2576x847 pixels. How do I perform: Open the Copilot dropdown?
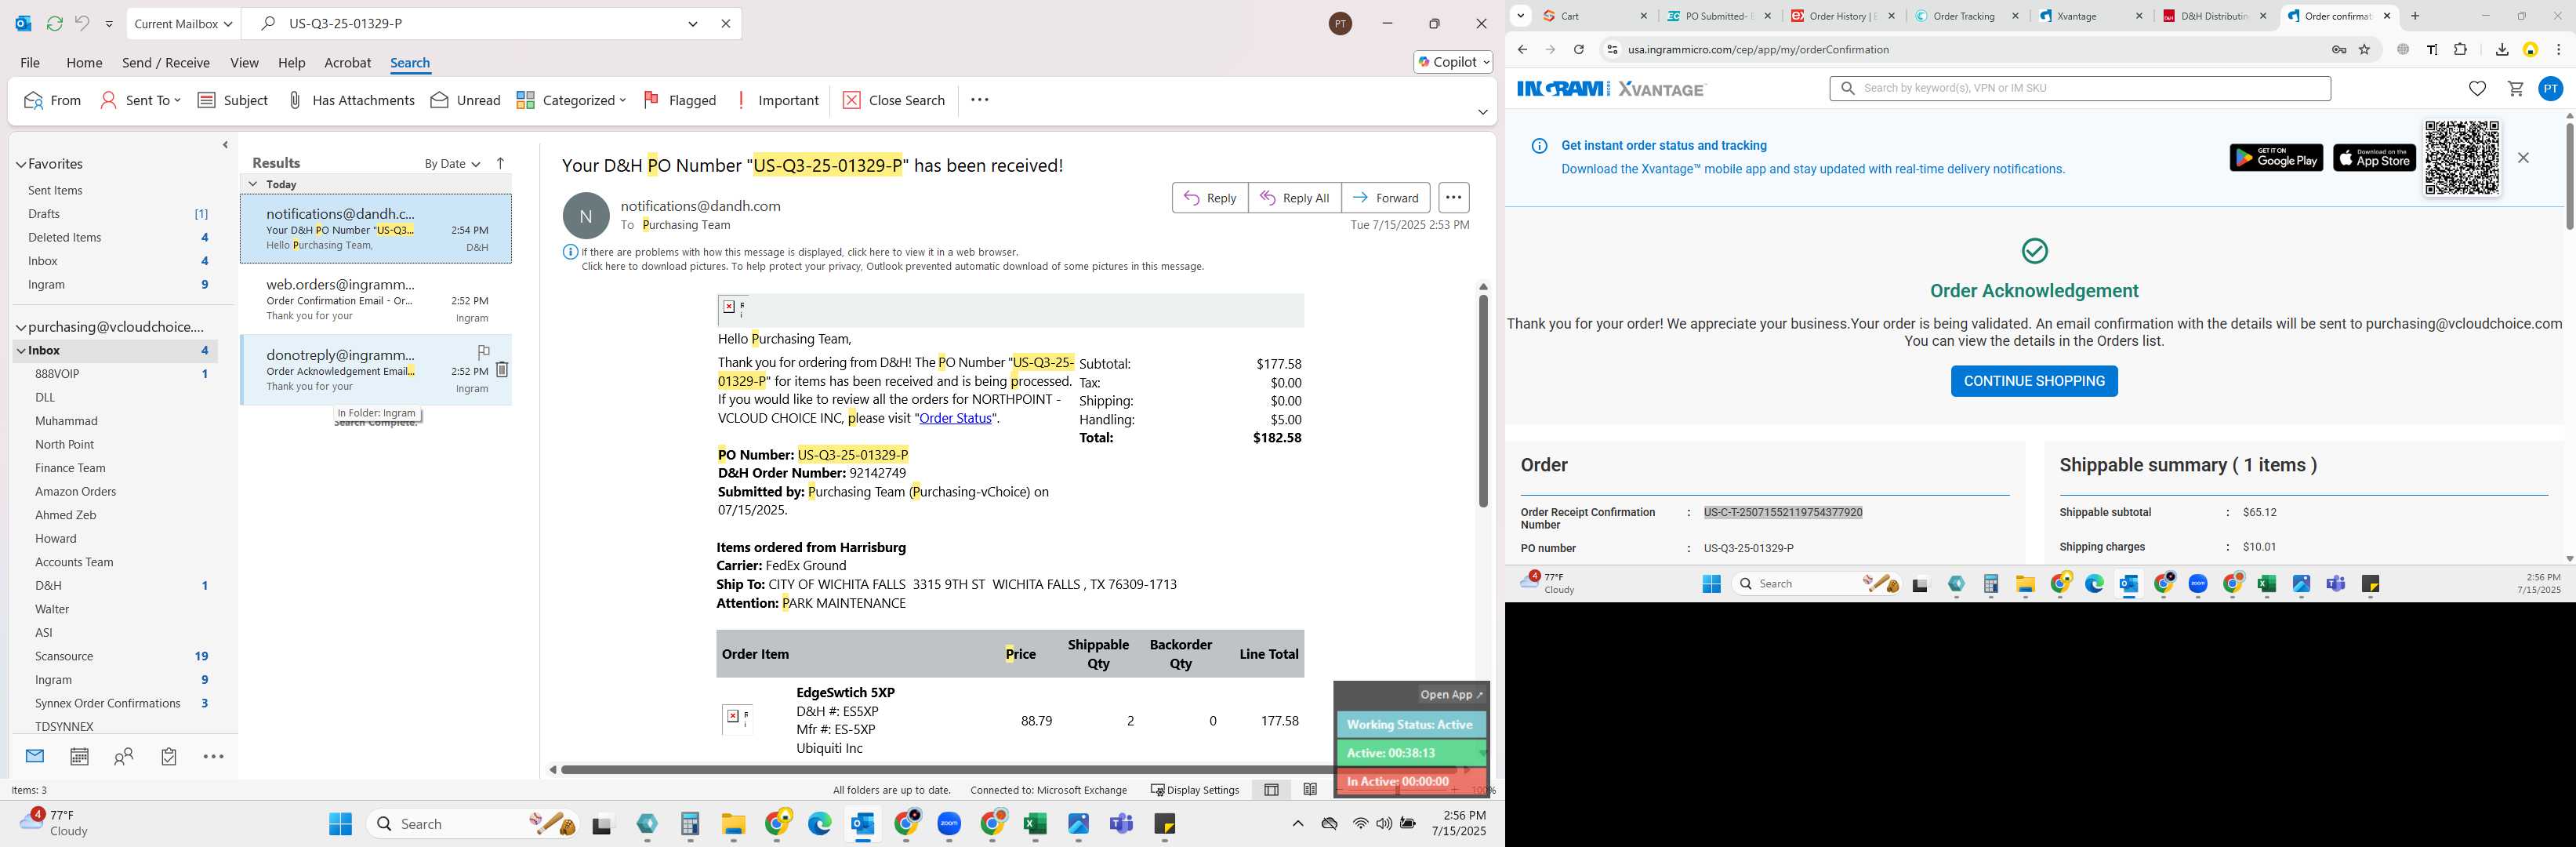(1454, 62)
